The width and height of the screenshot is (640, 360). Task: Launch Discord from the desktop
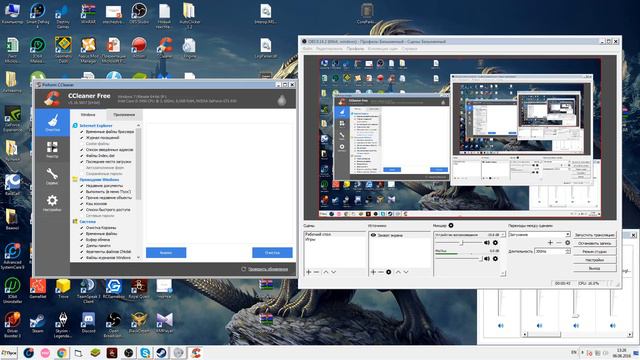tap(88, 322)
